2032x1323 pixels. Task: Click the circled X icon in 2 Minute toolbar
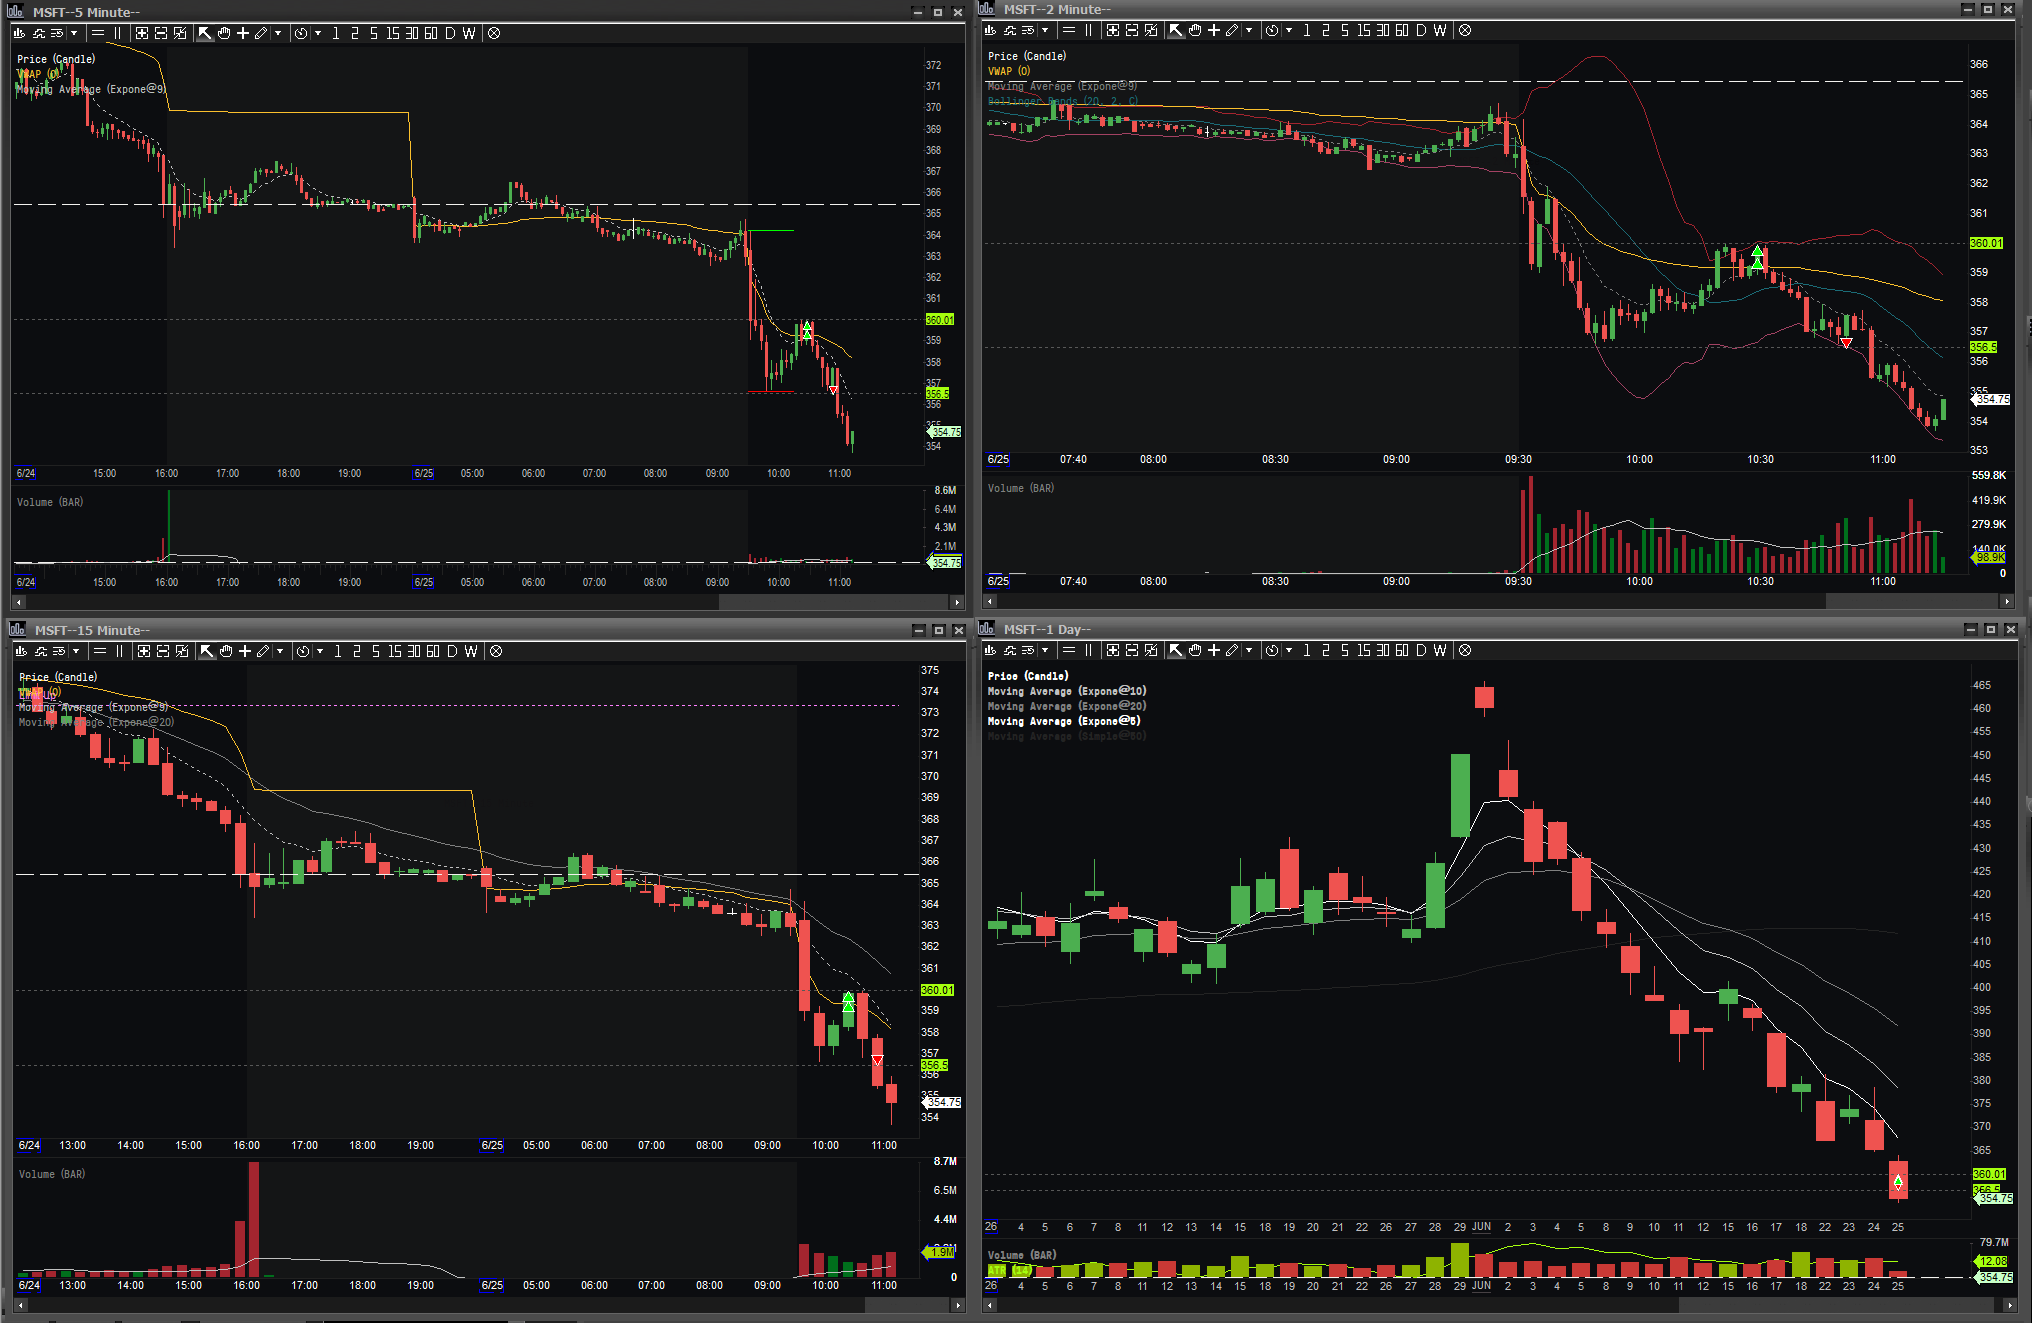click(x=1465, y=30)
